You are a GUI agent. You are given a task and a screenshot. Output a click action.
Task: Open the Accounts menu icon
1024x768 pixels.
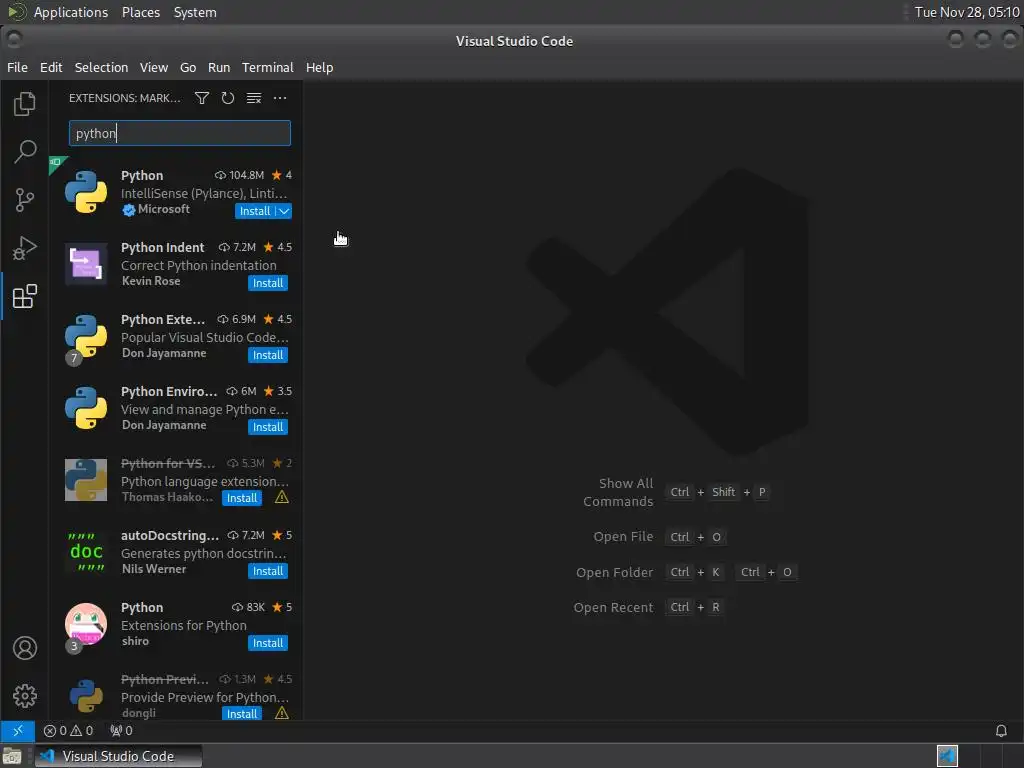(25, 648)
